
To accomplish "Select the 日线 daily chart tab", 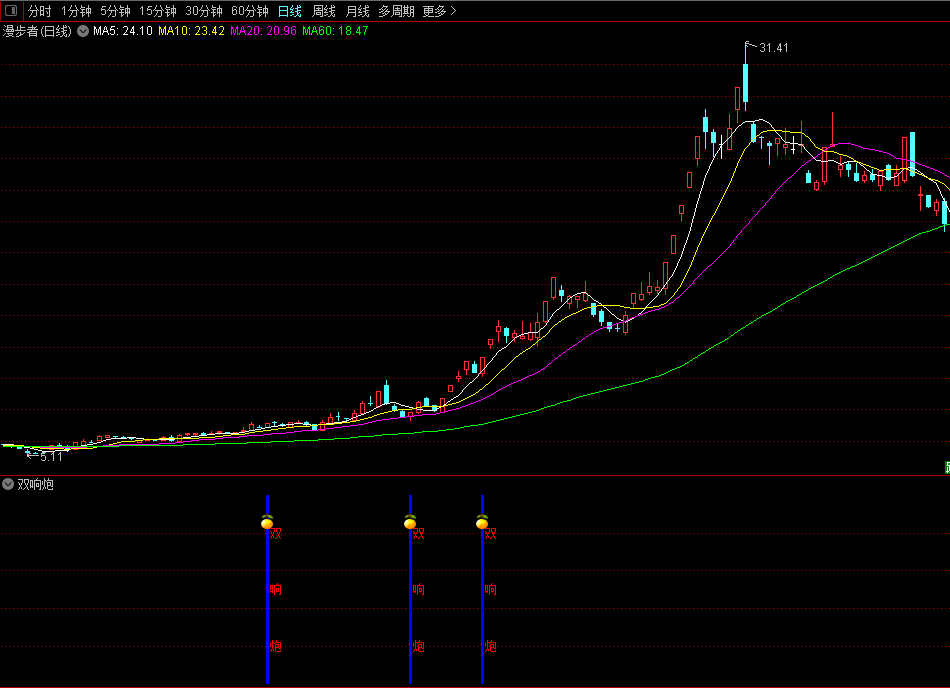I will pos(290,11).
